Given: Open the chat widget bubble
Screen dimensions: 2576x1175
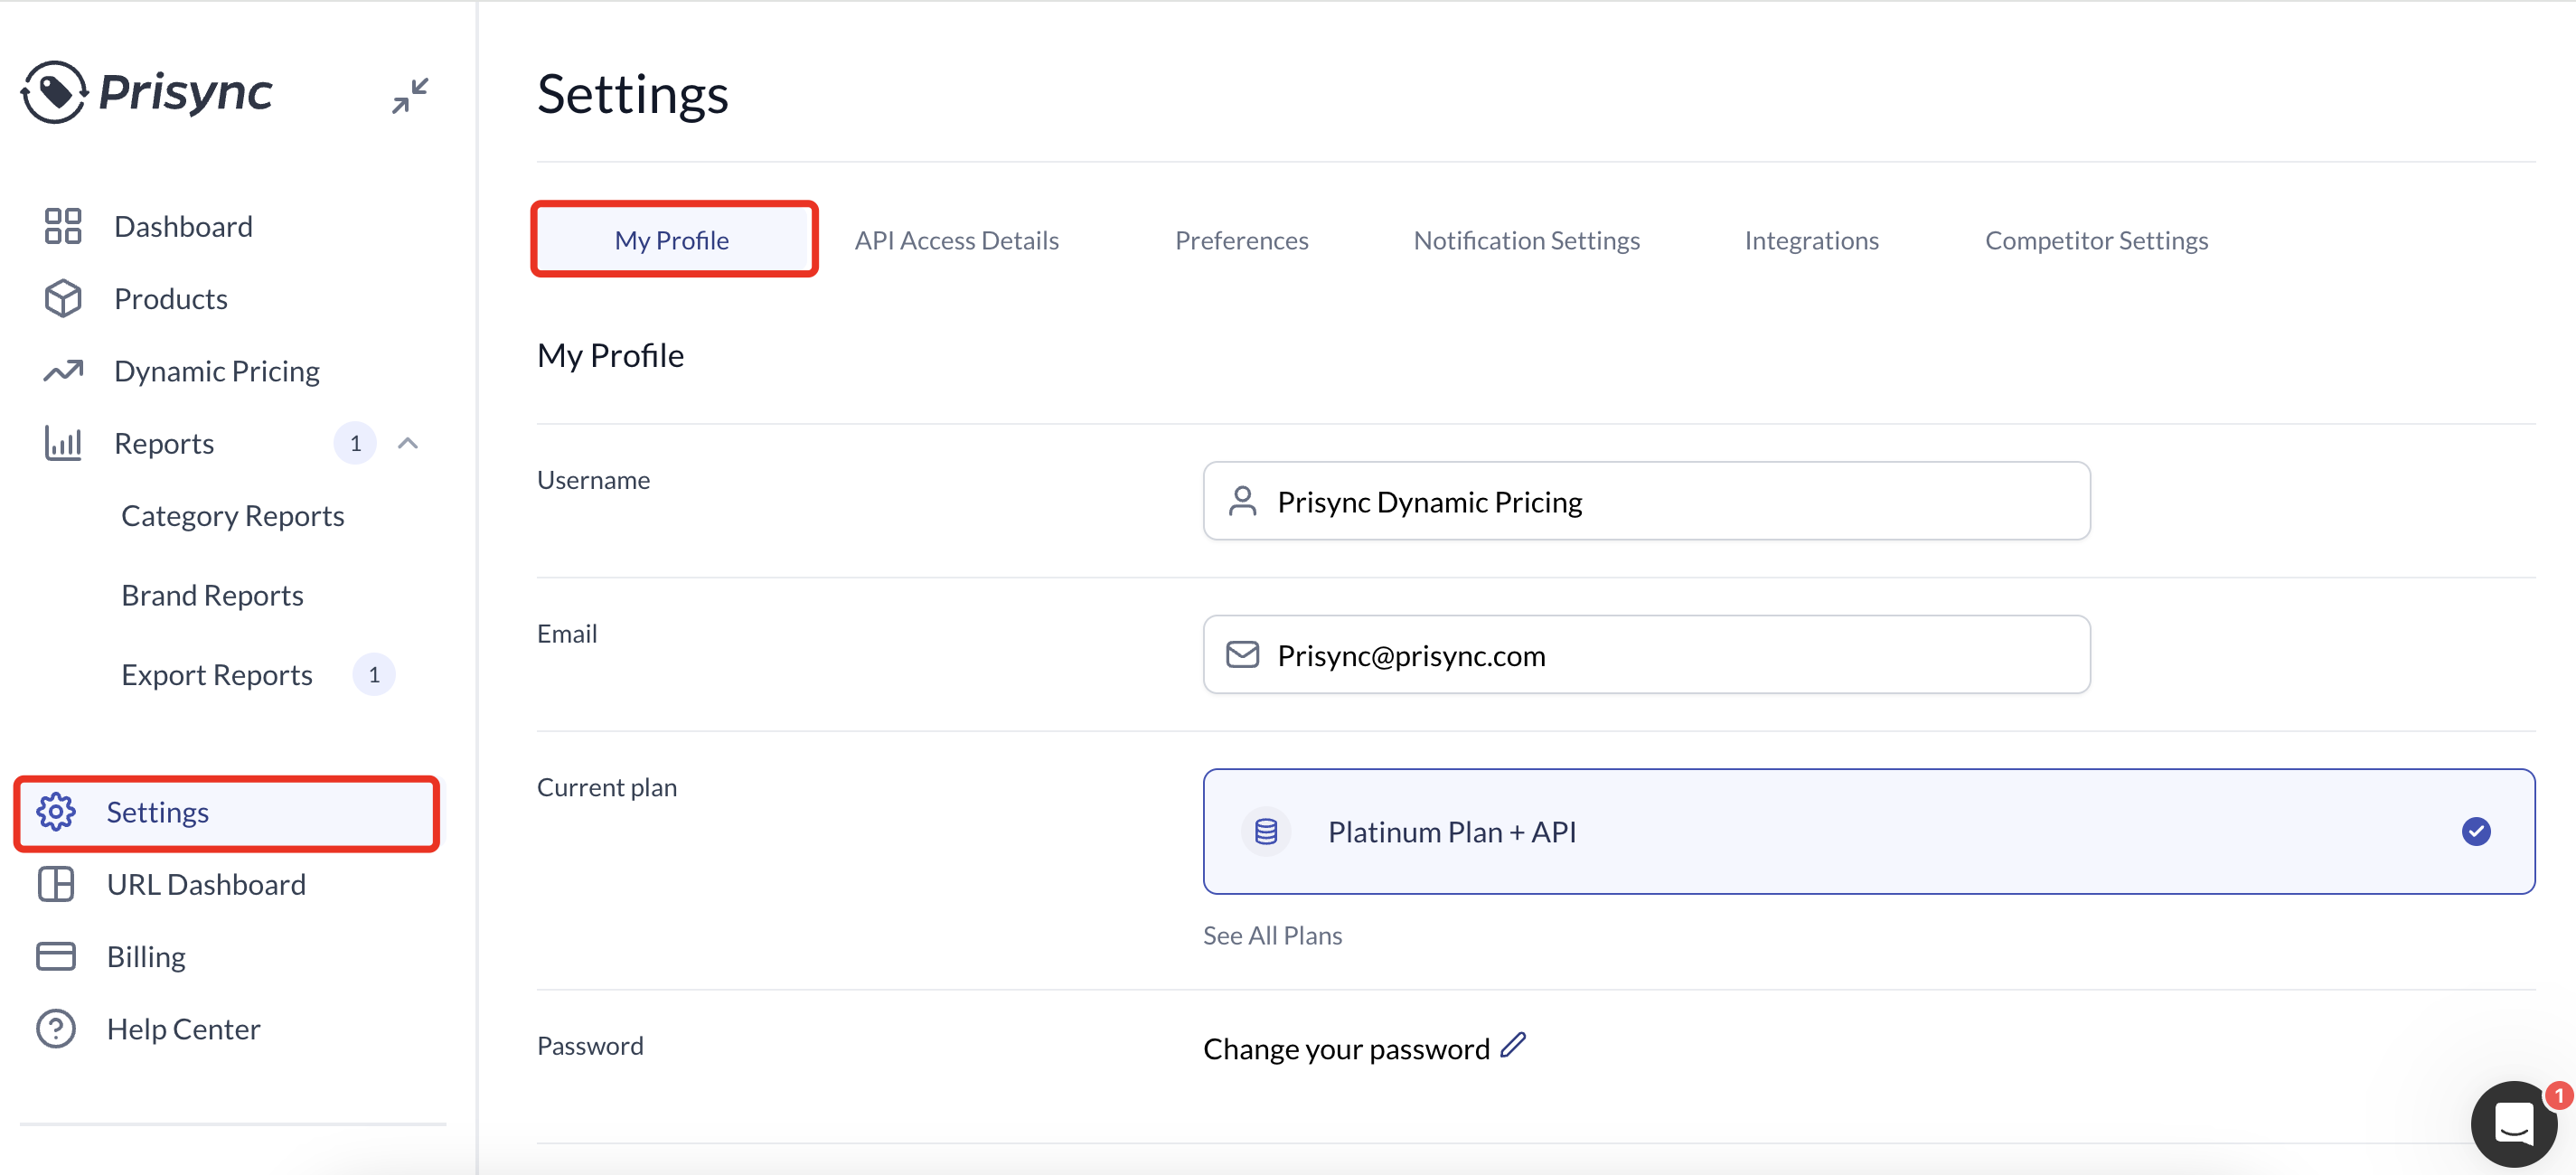Looking at the screenshot, I should 2514,1124.
